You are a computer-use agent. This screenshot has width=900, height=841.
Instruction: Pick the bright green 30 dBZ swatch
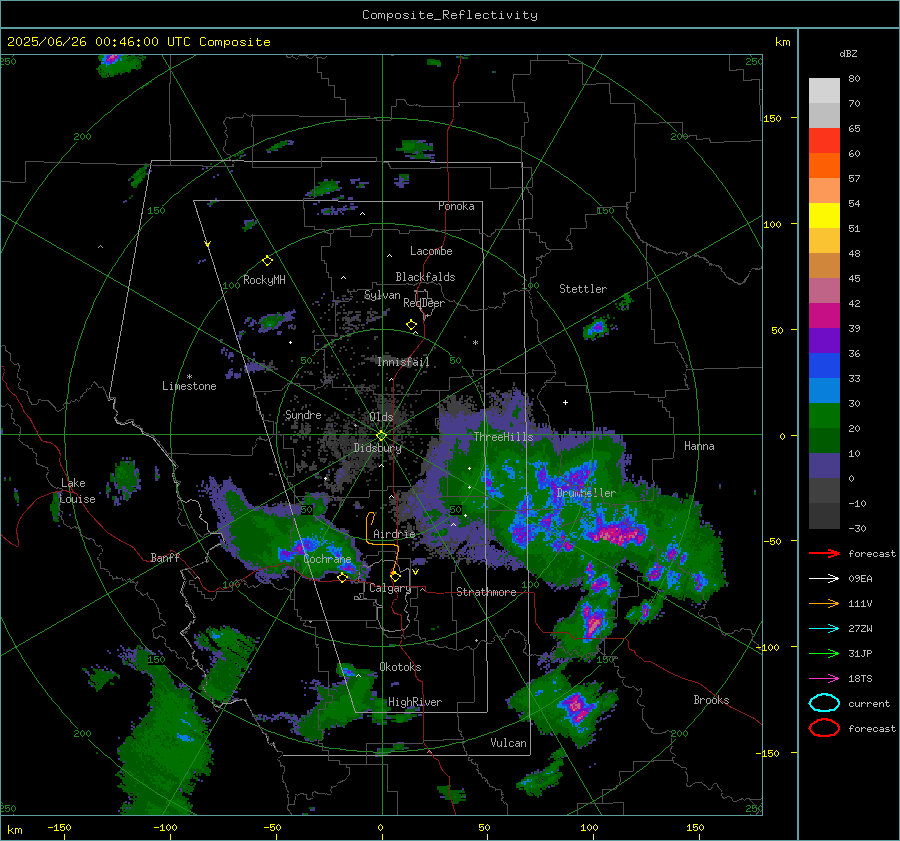(x=824, y=415)
